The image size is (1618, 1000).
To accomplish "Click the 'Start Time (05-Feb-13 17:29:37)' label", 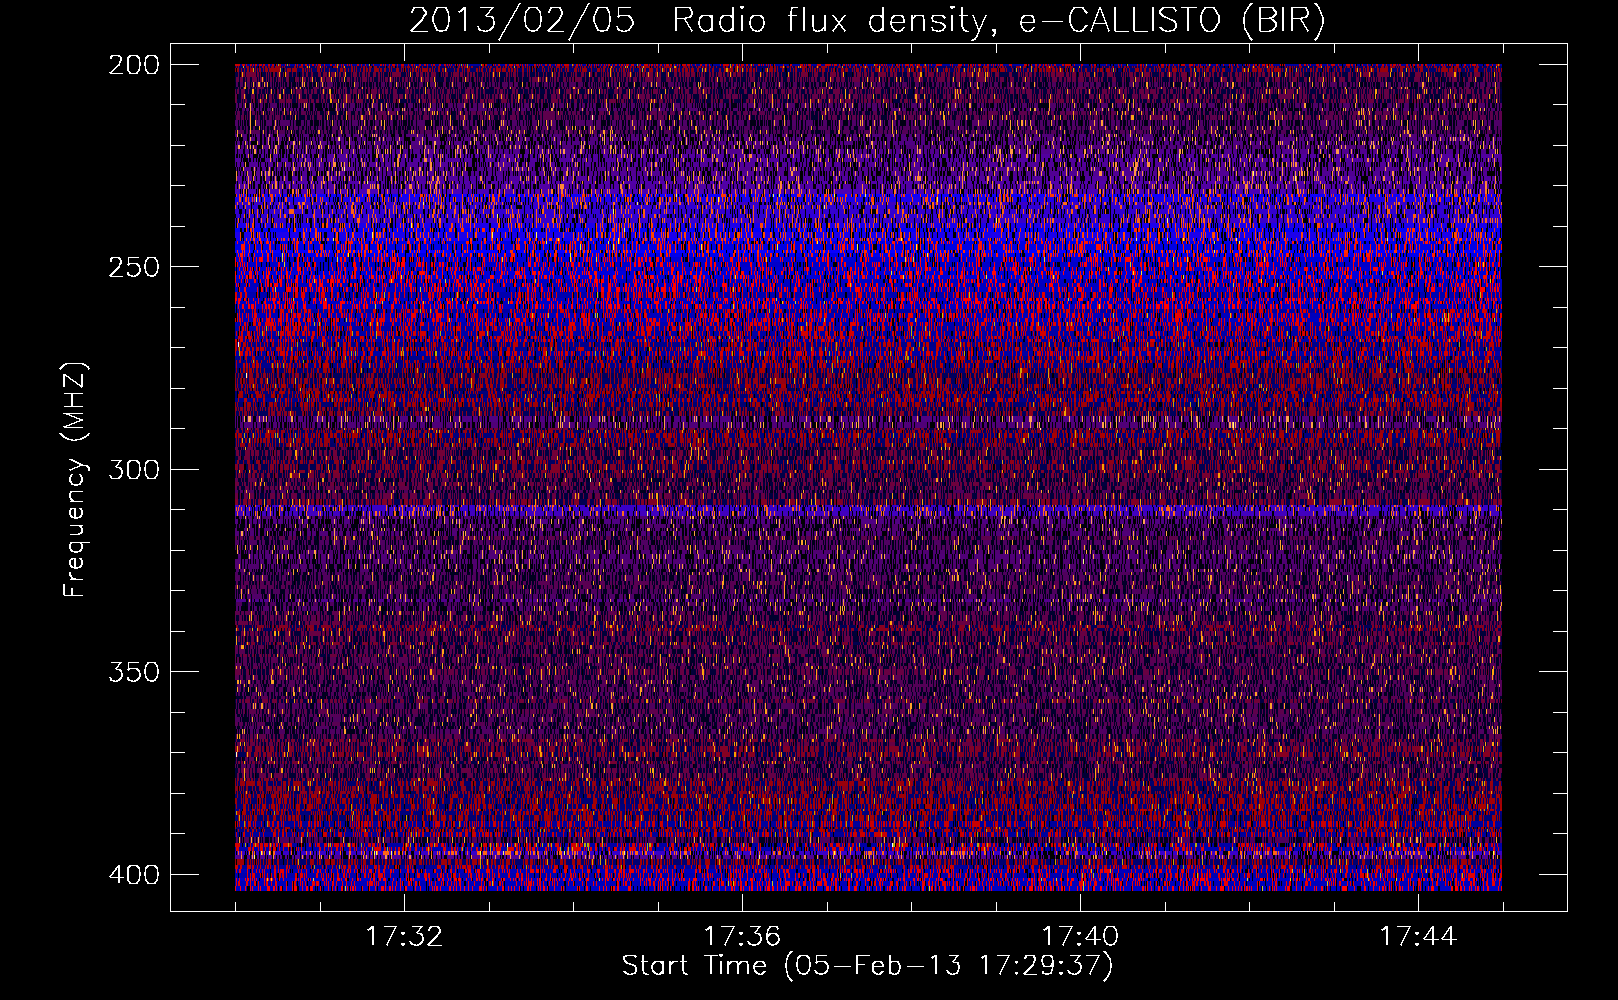I will (867, 966).
